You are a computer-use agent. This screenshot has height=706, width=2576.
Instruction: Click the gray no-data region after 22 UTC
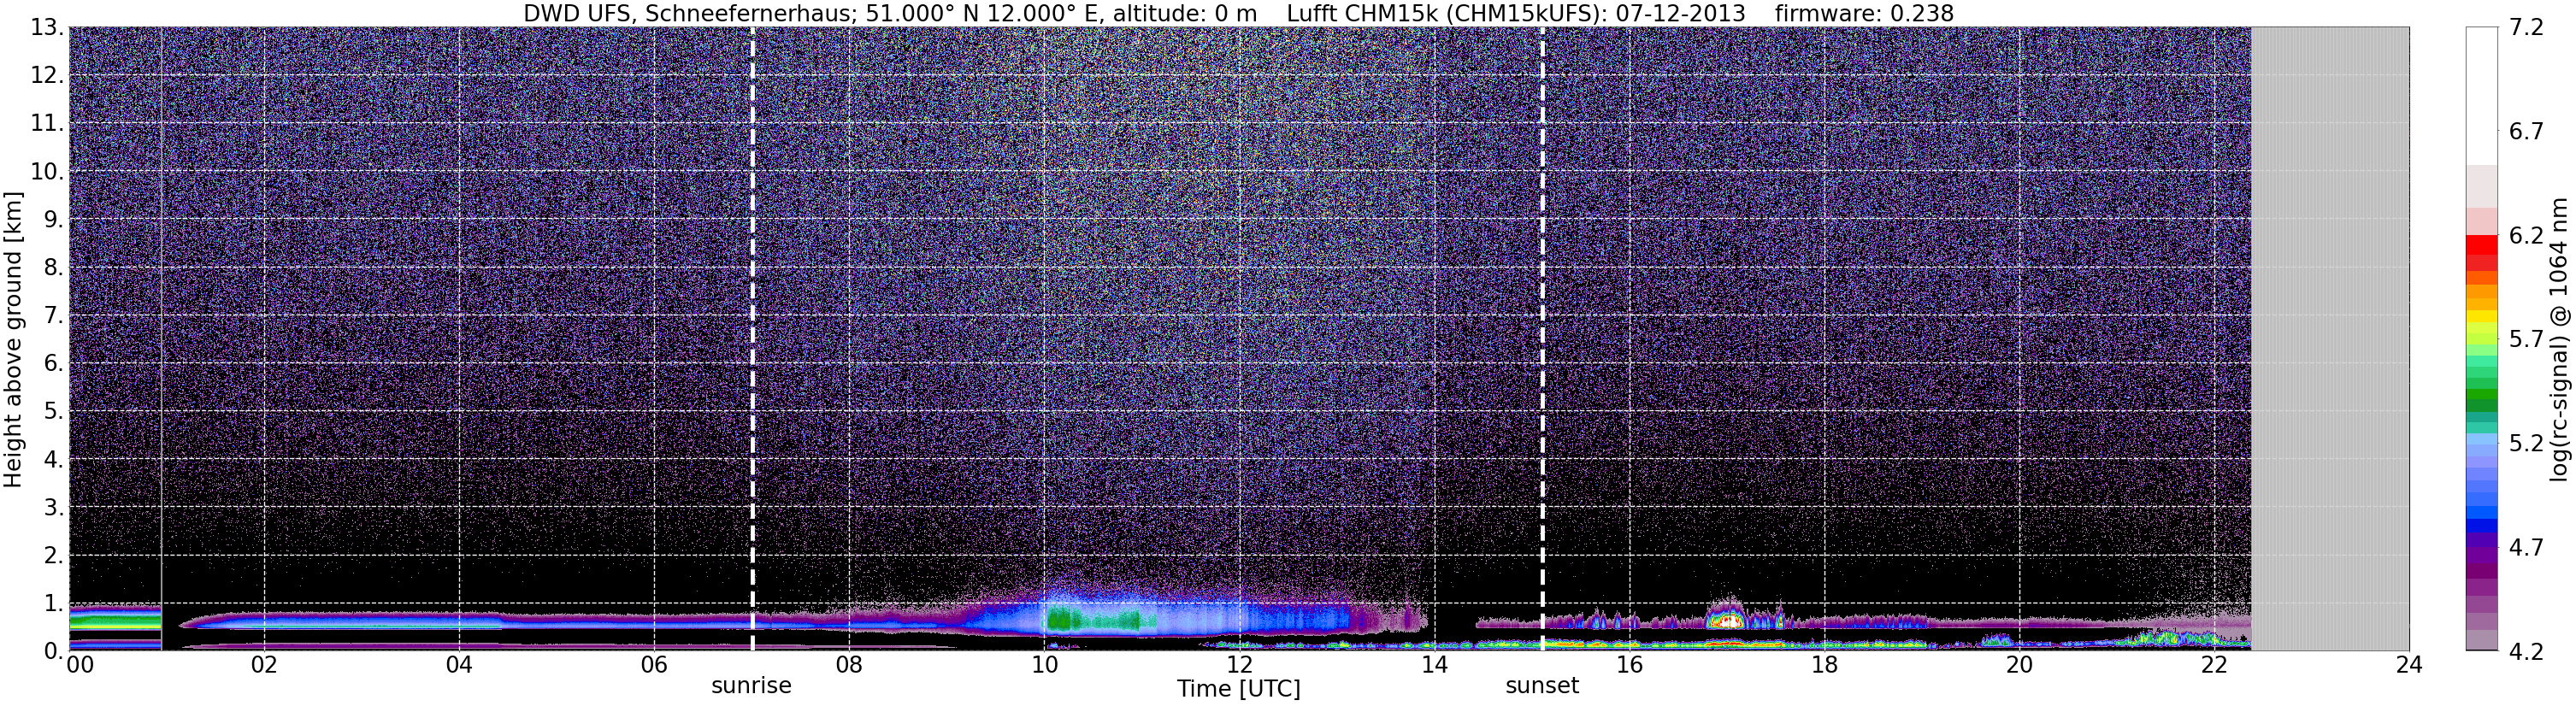[x=2330, y=339]
